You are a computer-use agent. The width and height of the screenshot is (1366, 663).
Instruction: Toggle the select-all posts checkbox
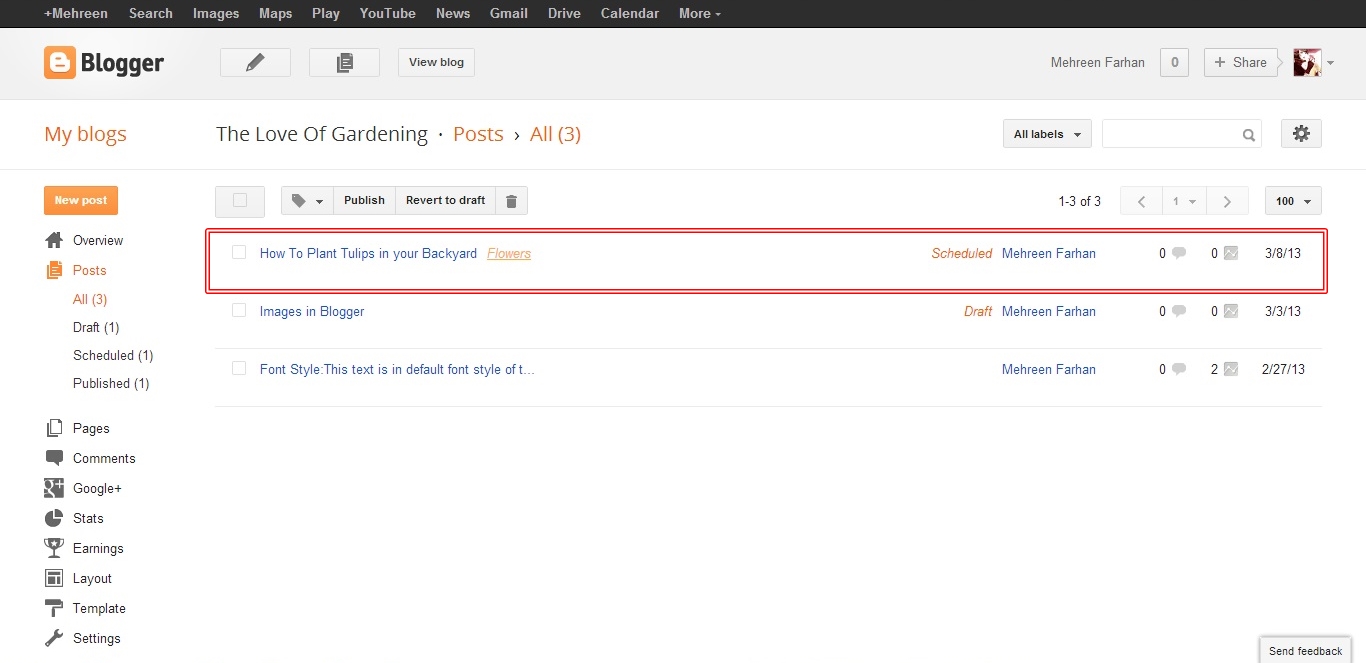tap(240, 201)
